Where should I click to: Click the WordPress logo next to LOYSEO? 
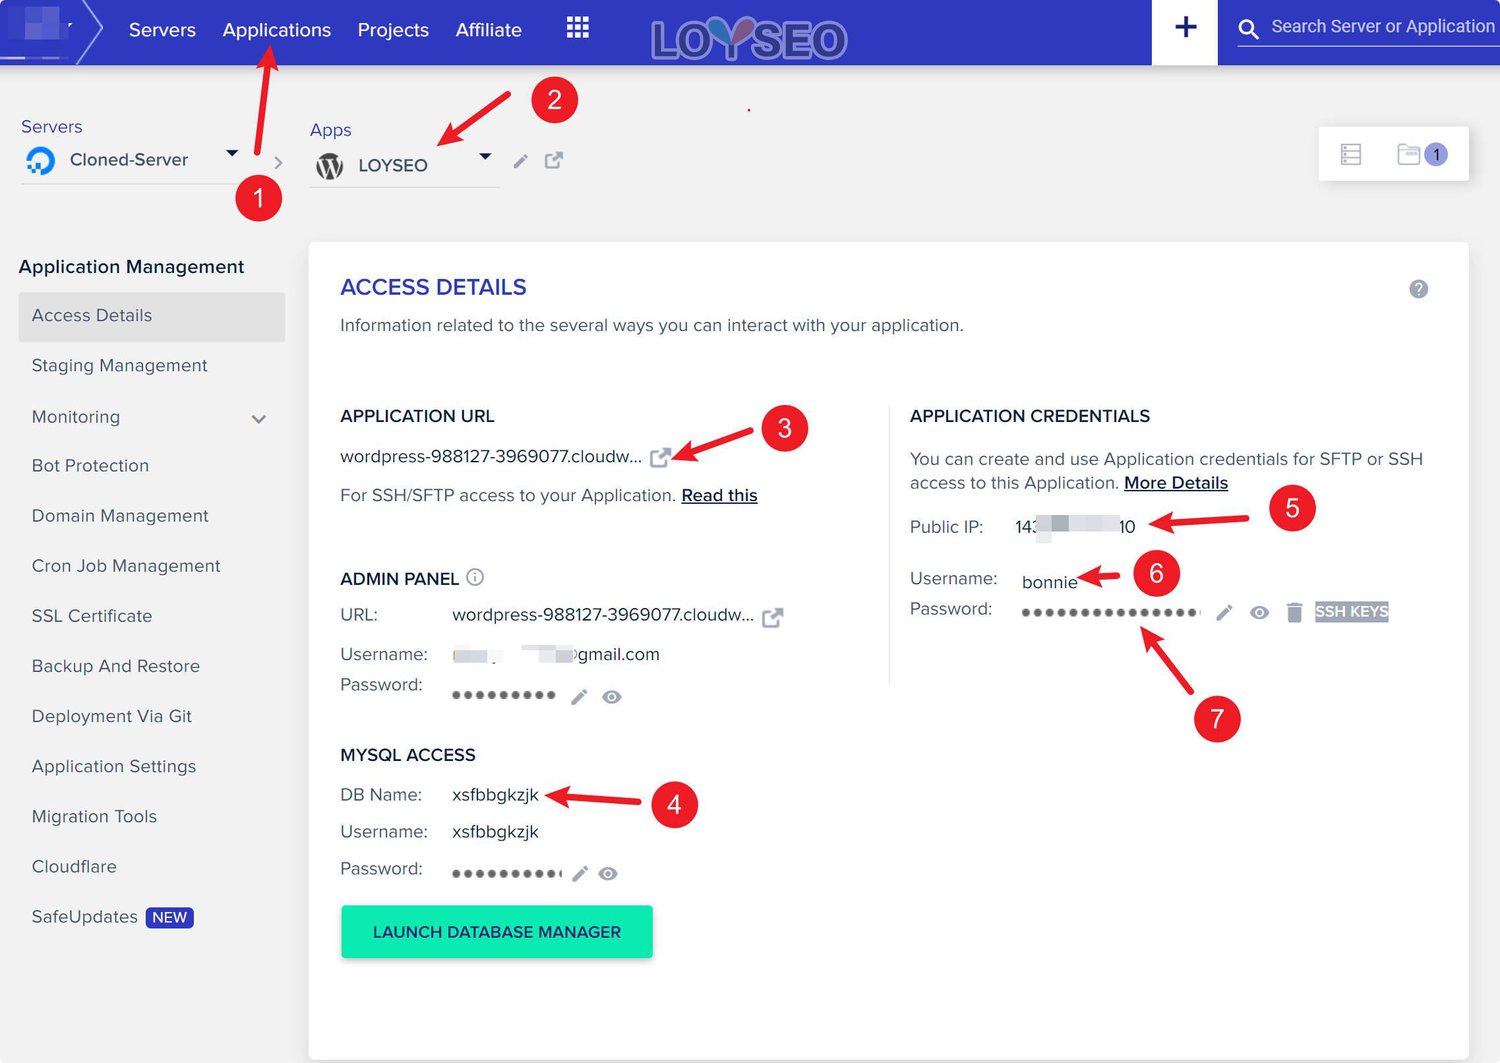(329, 166)
